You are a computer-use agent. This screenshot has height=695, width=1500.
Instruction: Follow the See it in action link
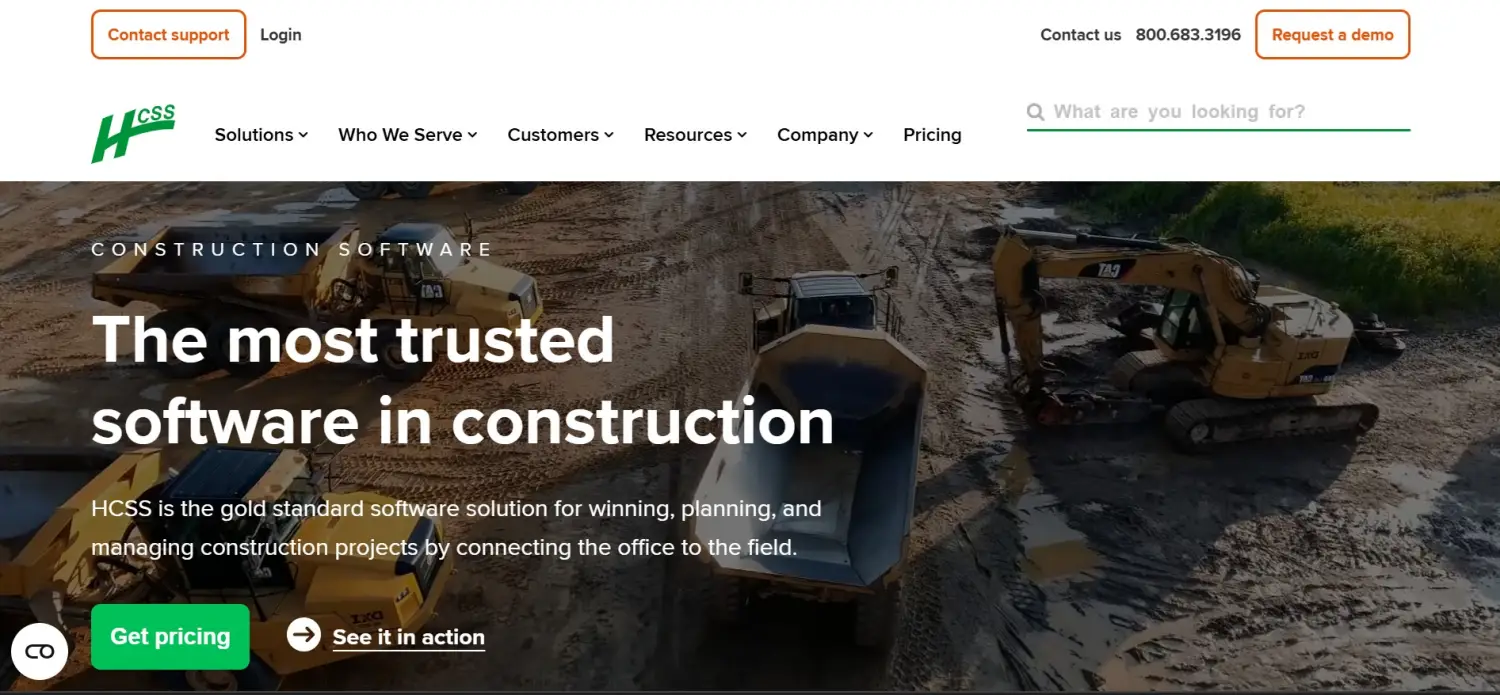pos(409,637)
